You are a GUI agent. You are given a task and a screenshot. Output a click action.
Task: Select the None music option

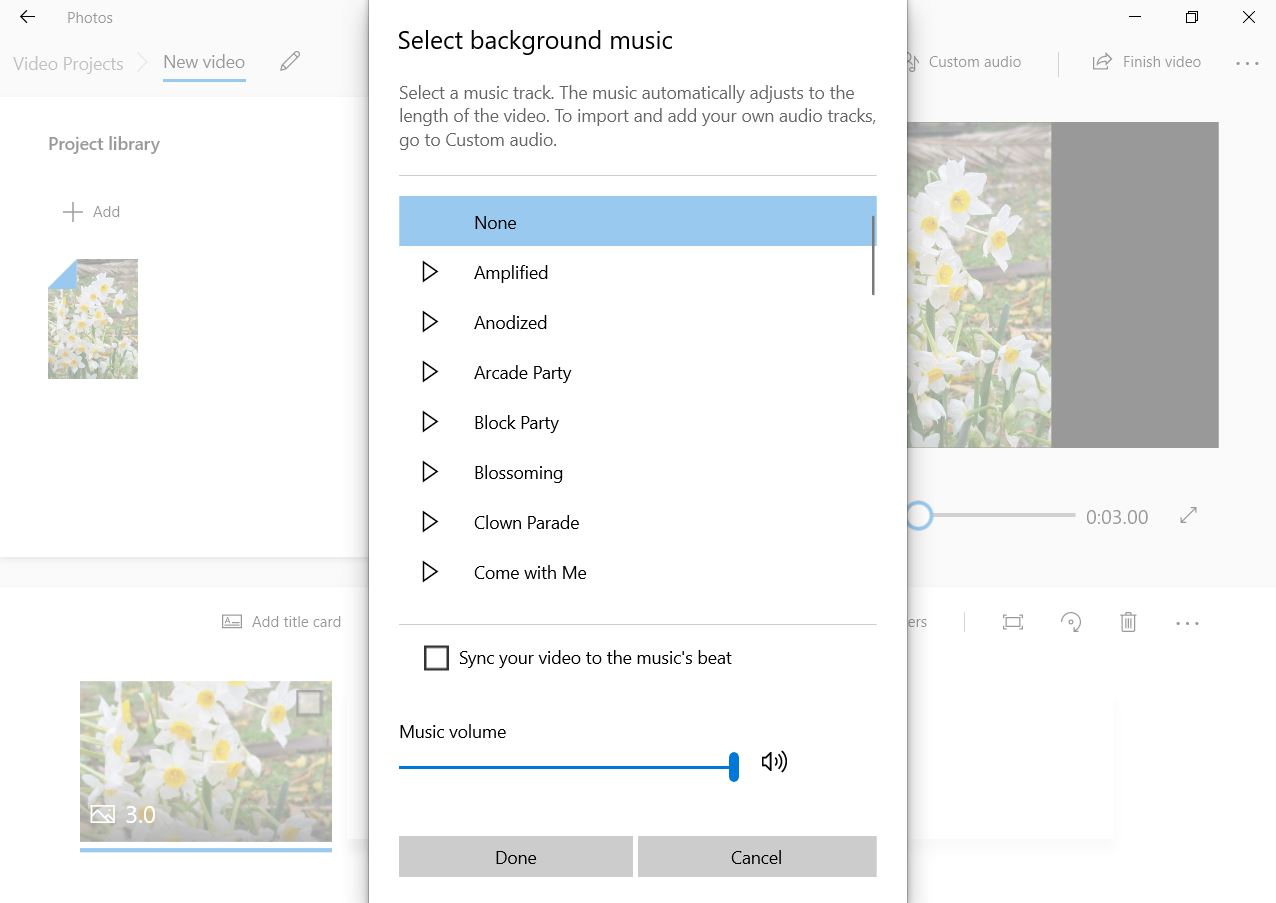point(637,222)
